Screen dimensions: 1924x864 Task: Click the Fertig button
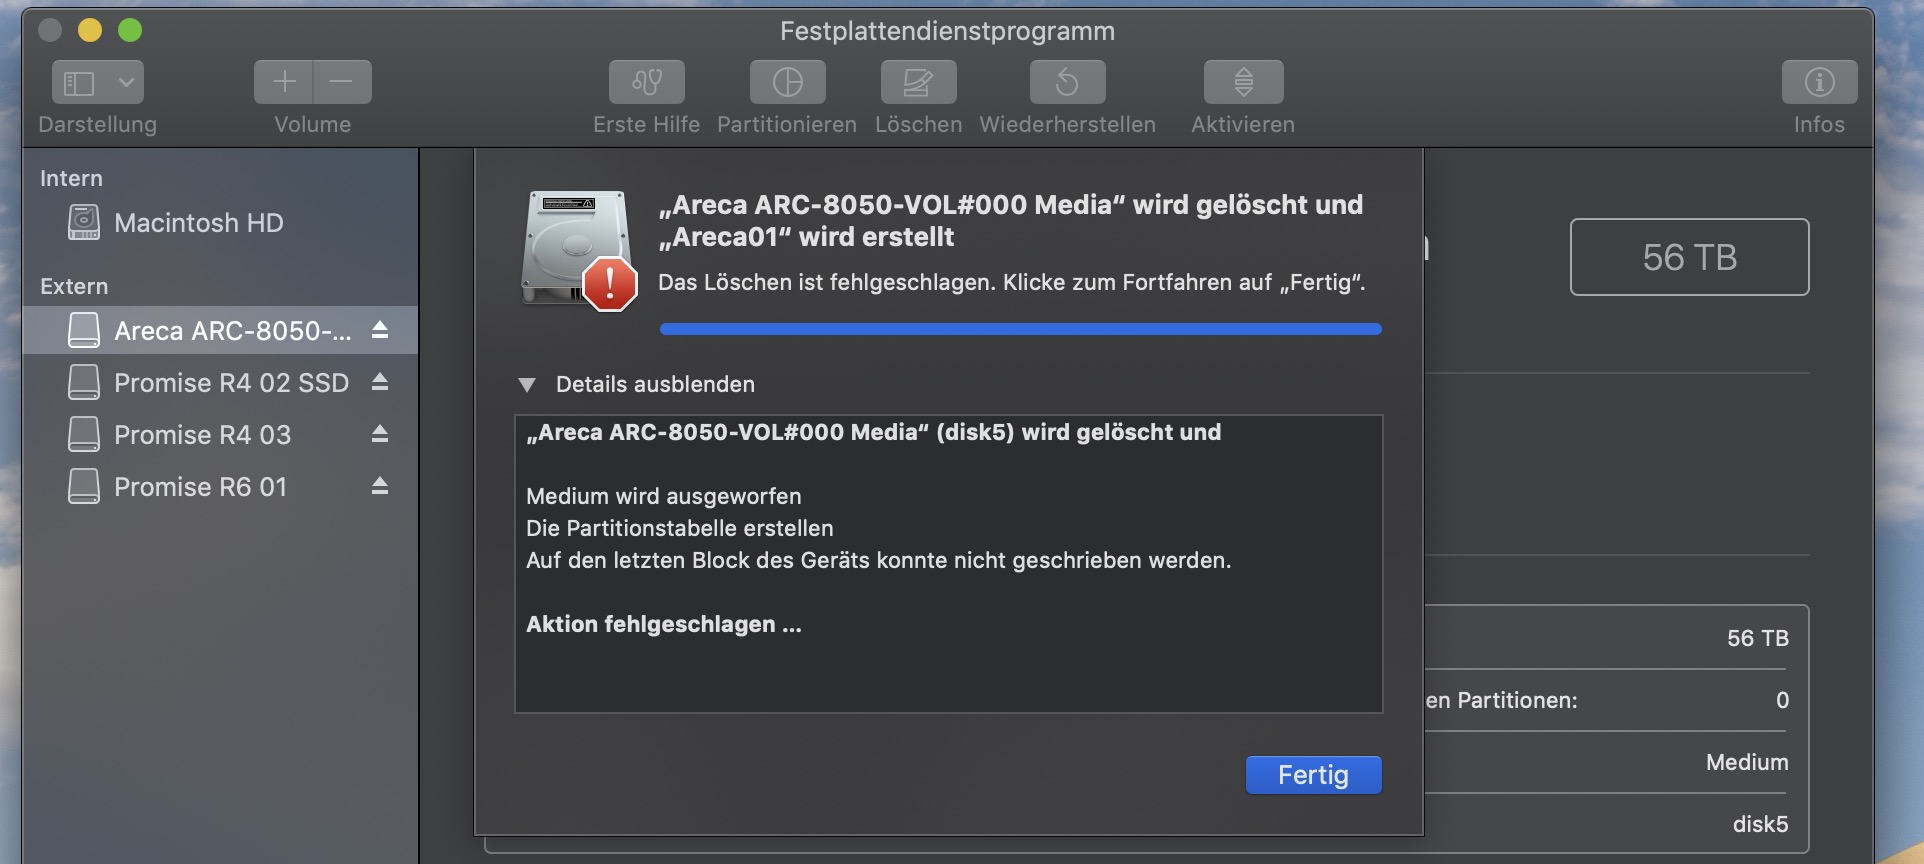pos(1313,775)
